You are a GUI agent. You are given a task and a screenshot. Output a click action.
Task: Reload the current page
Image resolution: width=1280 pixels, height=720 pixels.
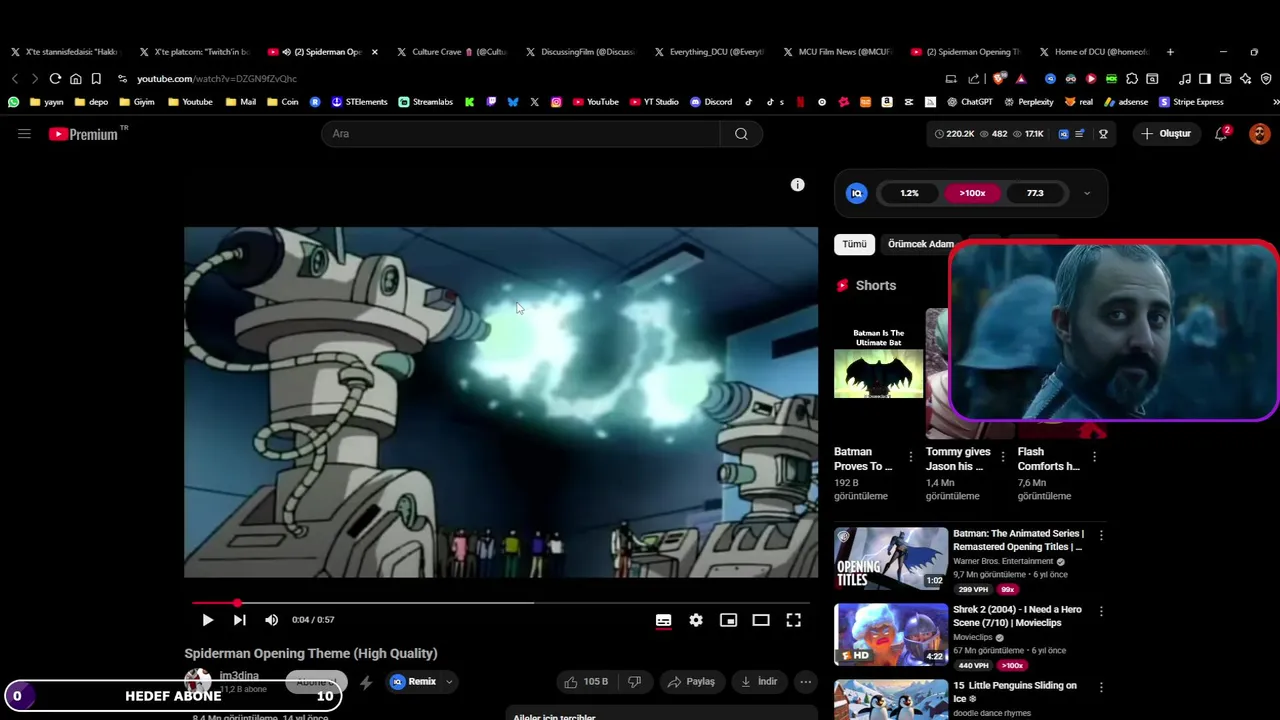click(x=55, y=79)
